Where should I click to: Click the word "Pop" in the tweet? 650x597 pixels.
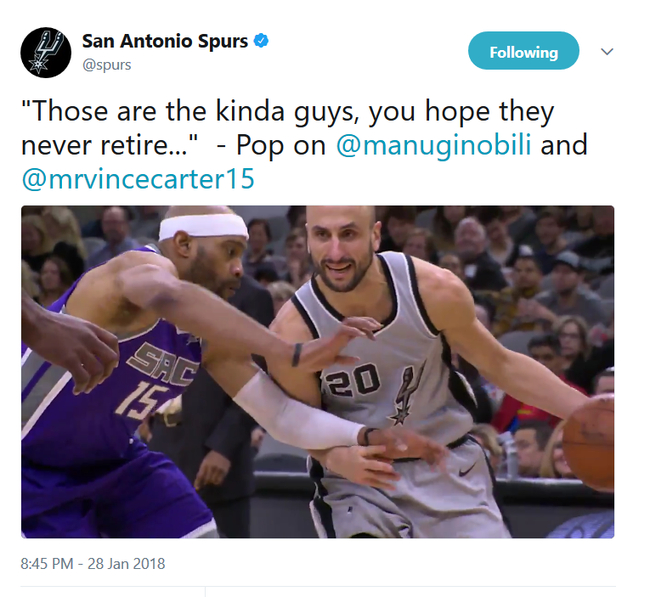point(260,146)
